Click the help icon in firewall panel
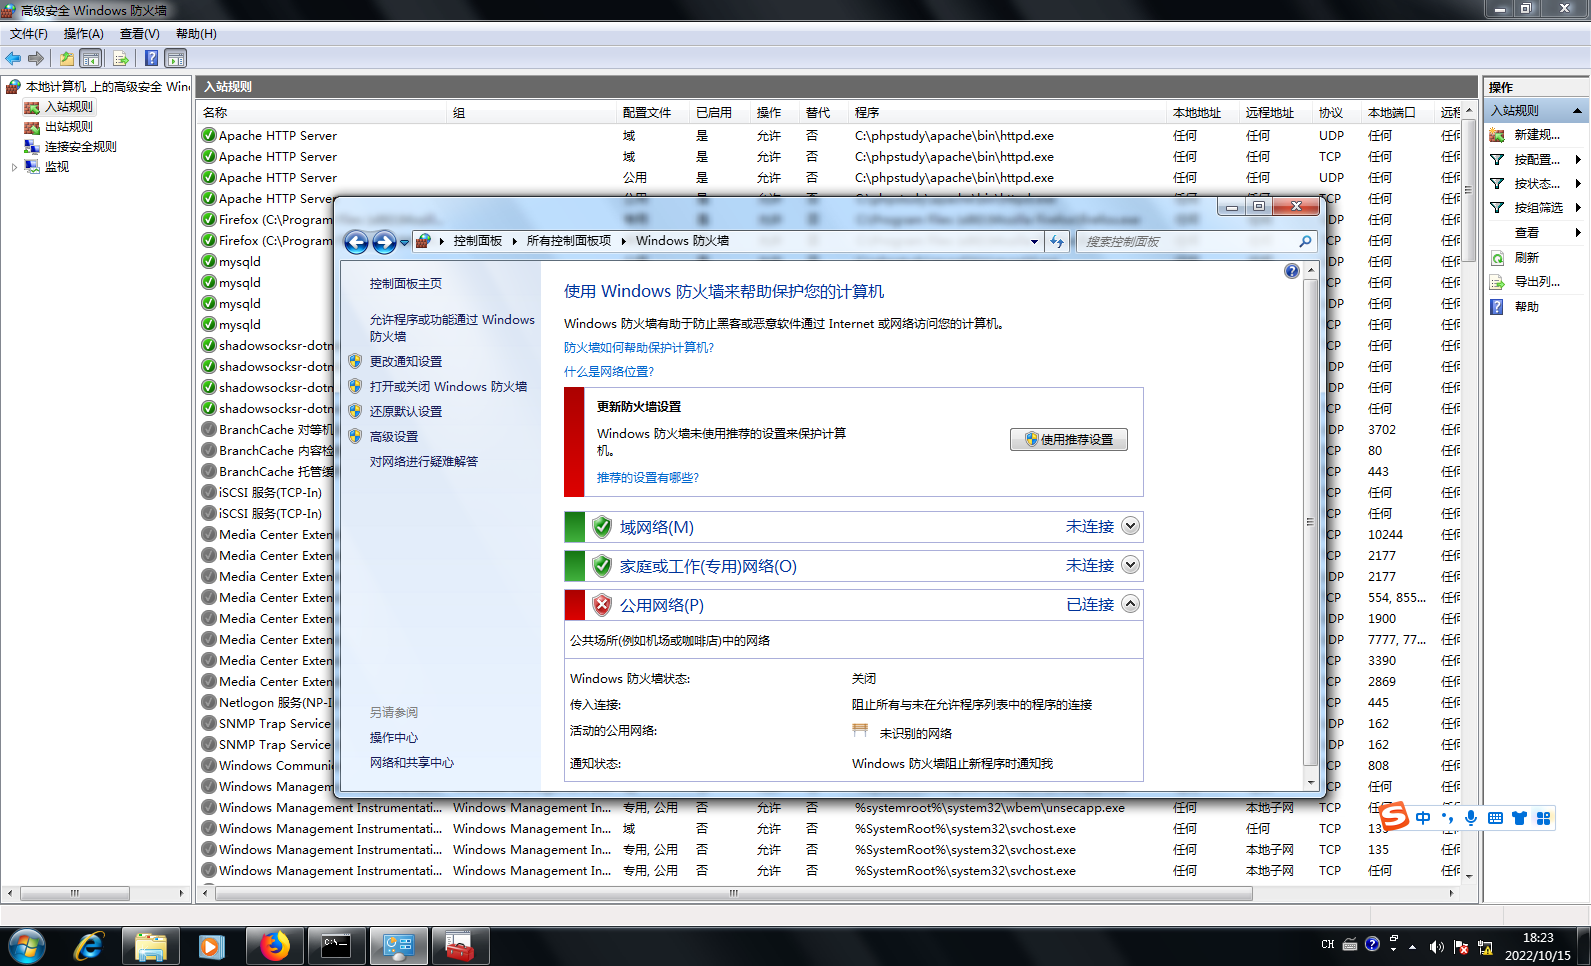Viewport: 1591px width, 966px height. (x=1291, y=271)
